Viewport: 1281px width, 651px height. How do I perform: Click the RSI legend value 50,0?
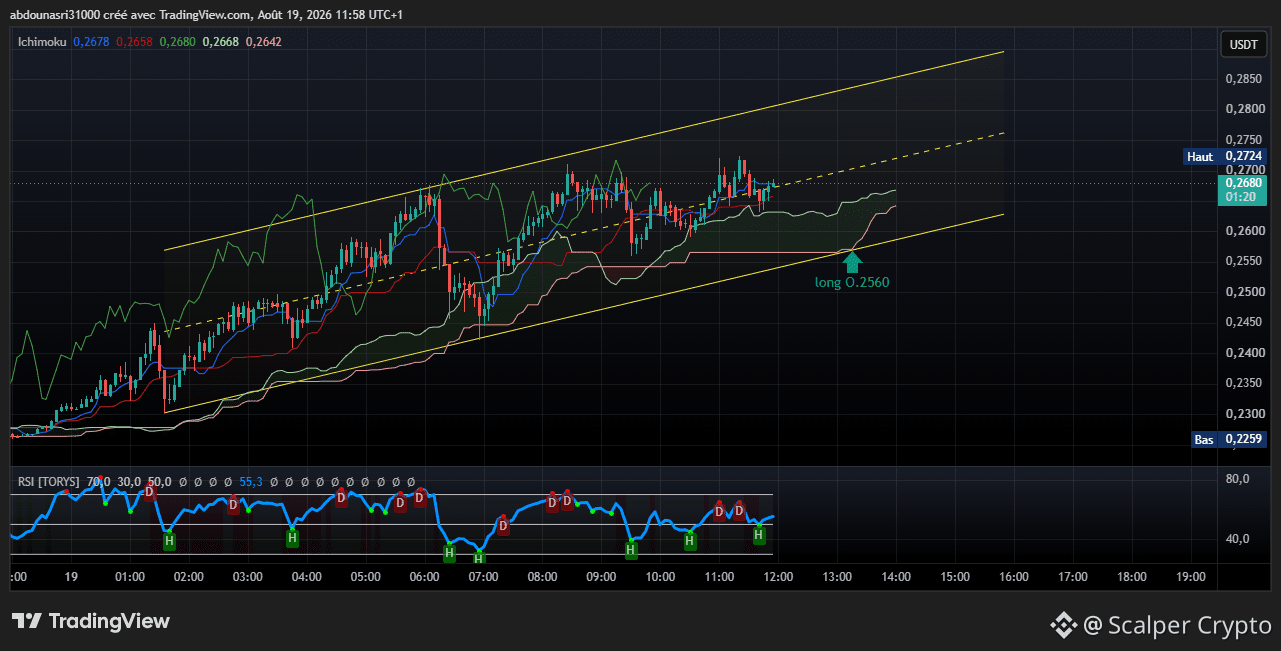159,482
